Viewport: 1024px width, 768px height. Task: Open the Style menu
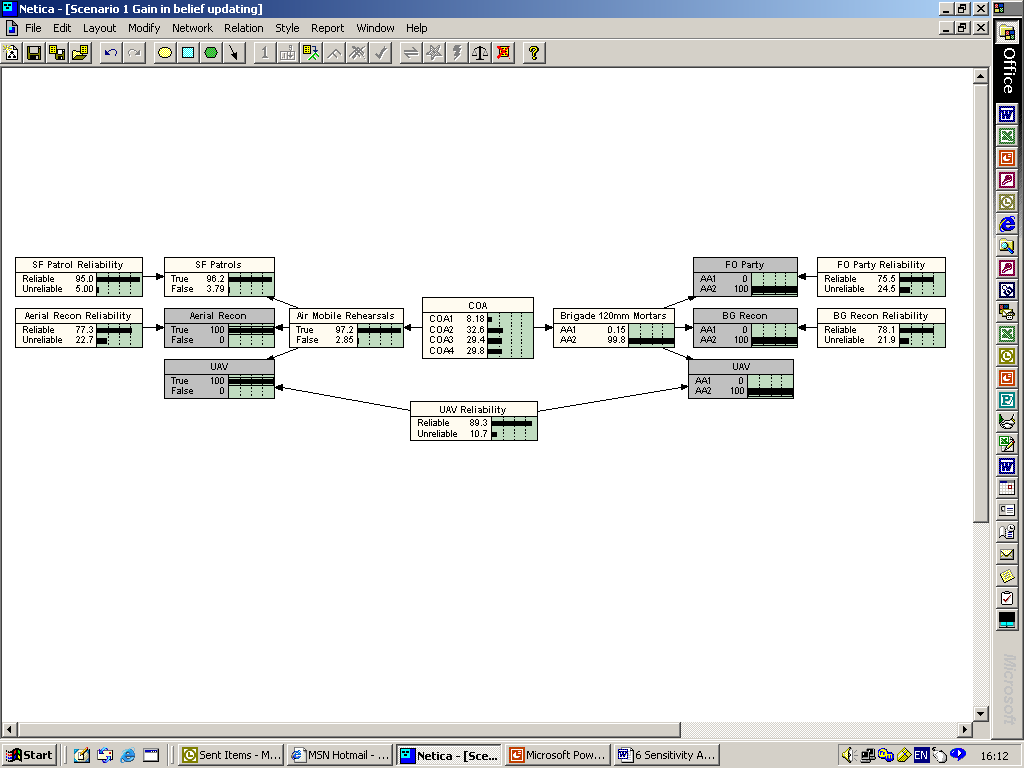pyautogui.click(x=287, y=28)
